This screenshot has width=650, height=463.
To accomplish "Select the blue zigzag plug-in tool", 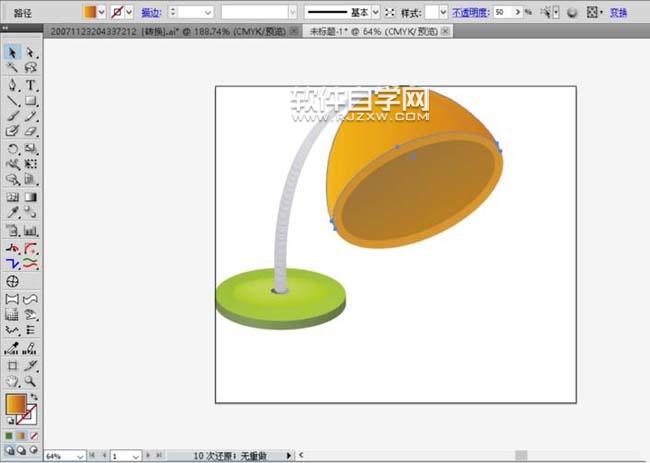I will 12,263.
